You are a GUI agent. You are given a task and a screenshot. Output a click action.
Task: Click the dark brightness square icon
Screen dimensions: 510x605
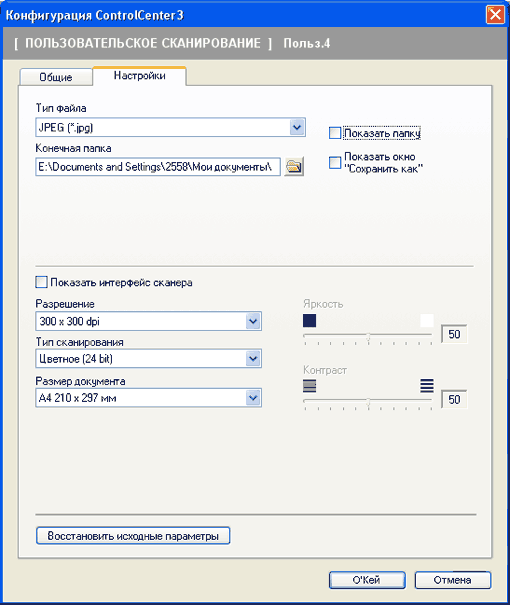[309, 320]
